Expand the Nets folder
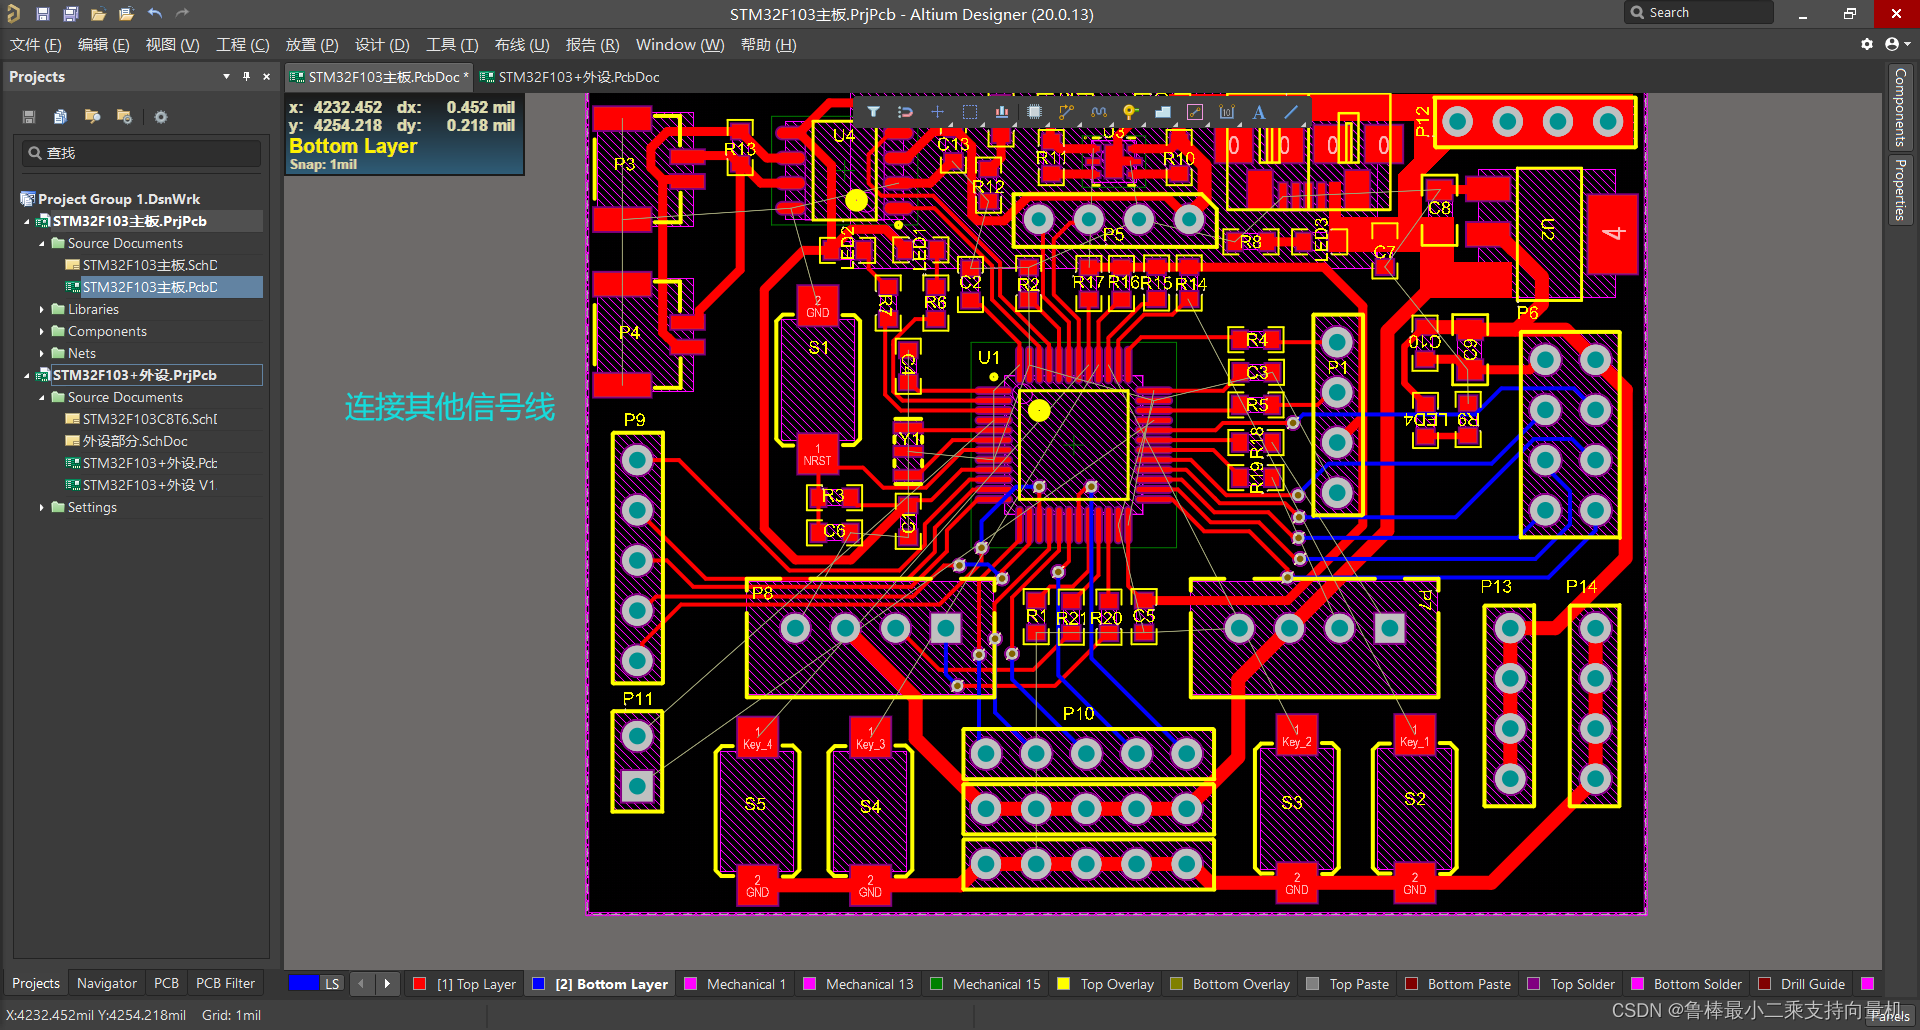Image resolution: width=1920 pixels, height=1030 pixels. 41,354
